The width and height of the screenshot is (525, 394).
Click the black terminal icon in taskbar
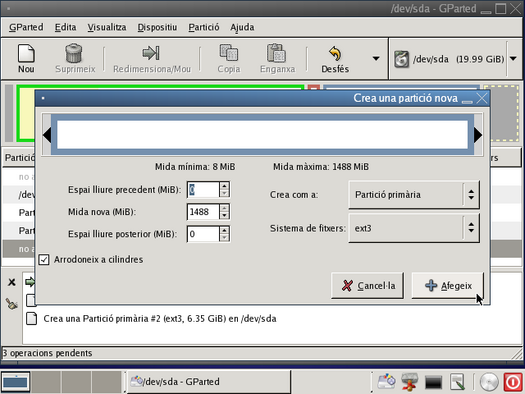click(x=433, y=382)
